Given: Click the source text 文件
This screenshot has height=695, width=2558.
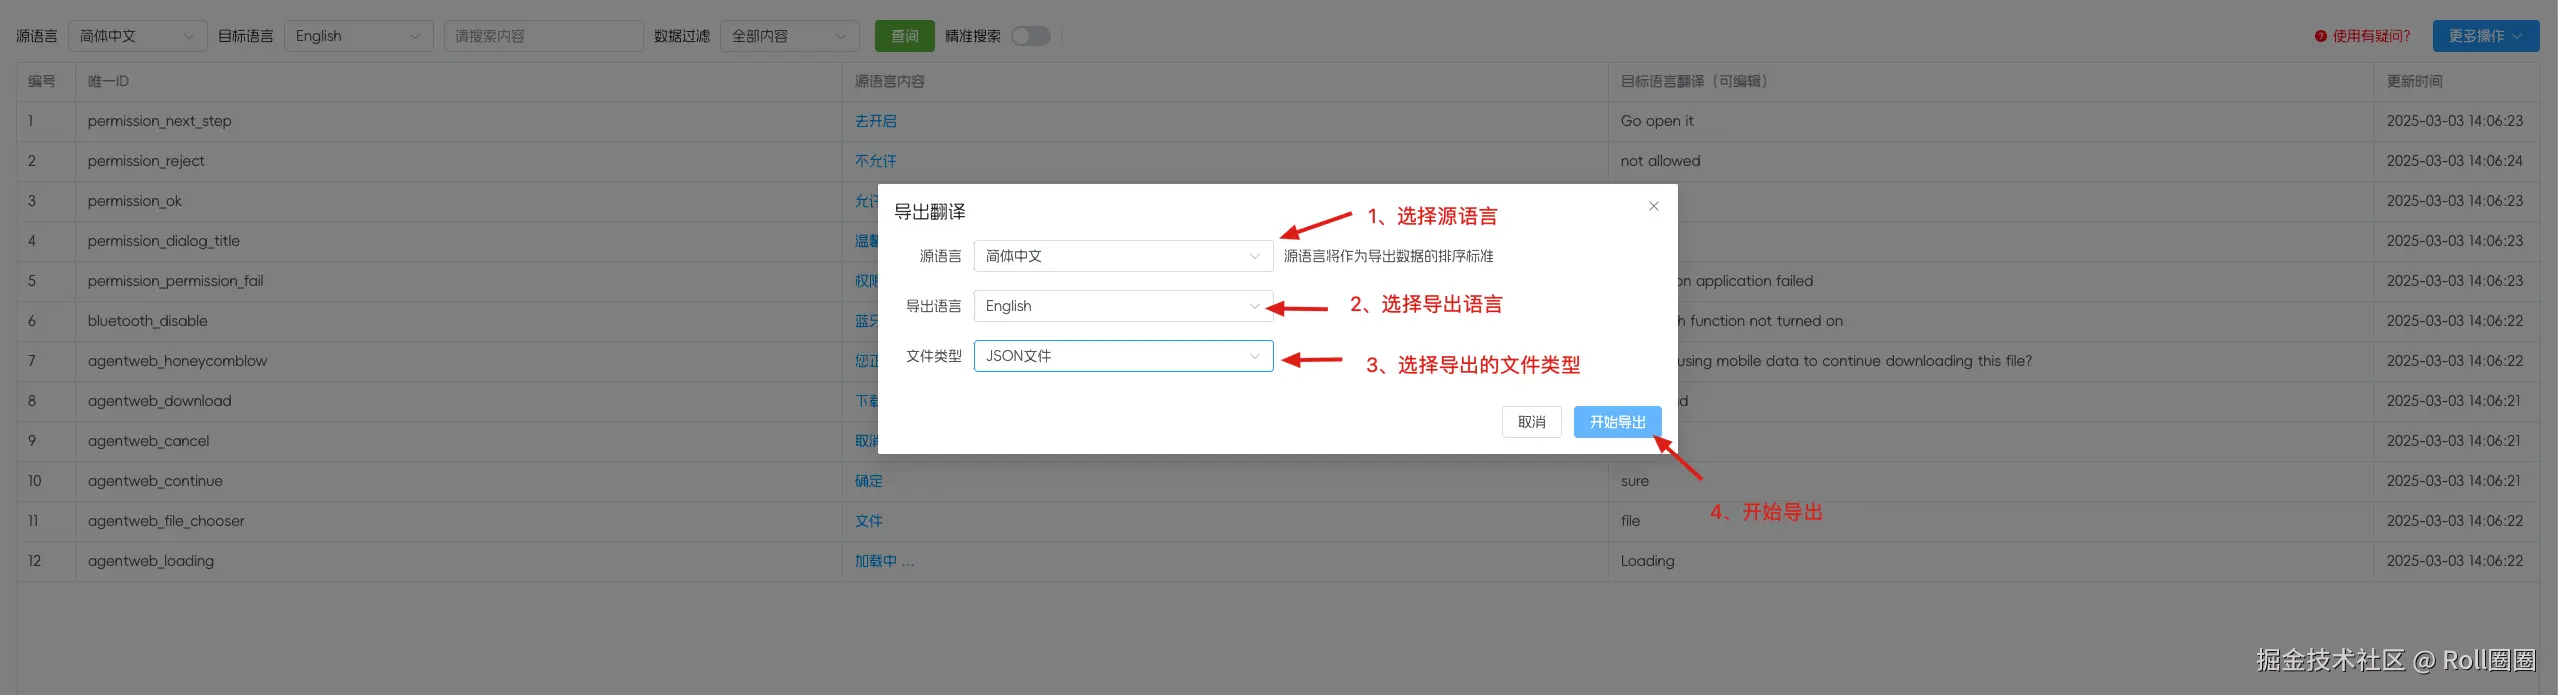Looking at the screenshot, I should tap(868, 521).
